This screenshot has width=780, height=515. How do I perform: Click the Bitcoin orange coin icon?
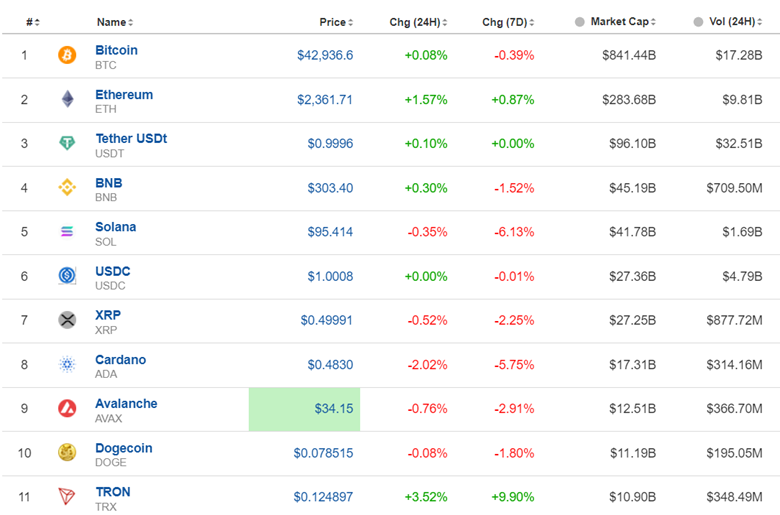point(67,56)
